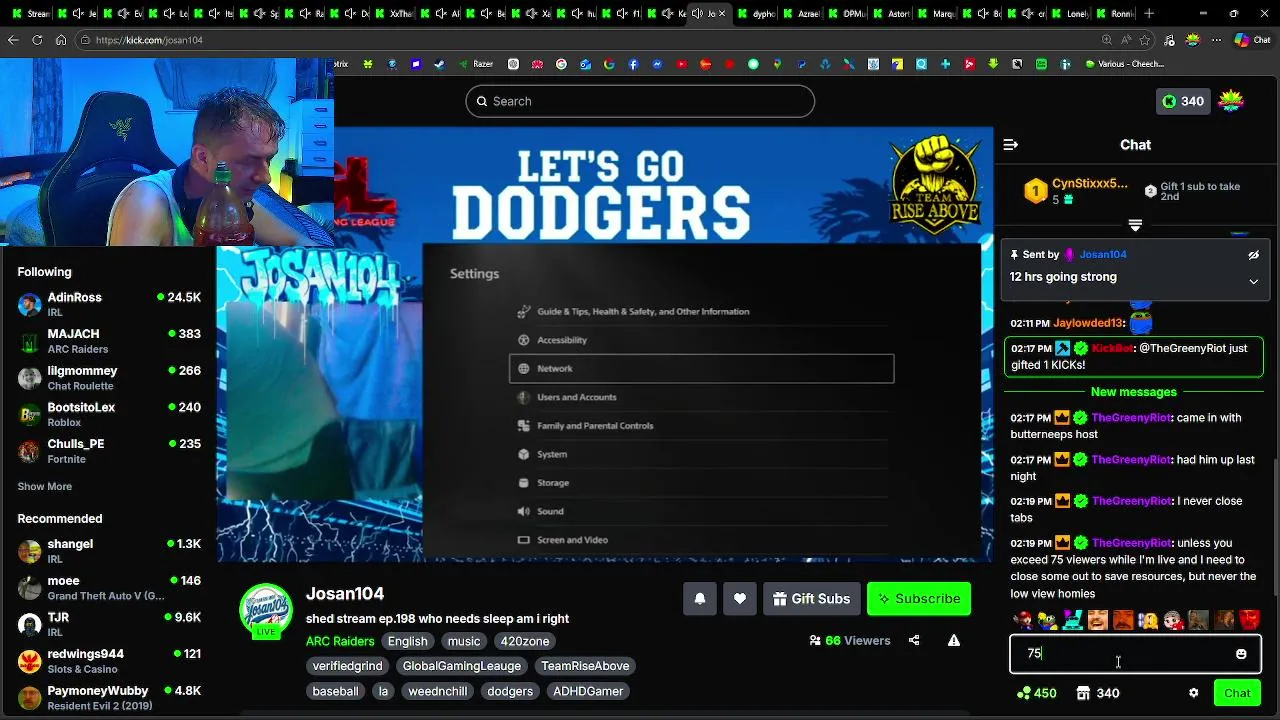This screenshot has width=1280, height=720.
Task: Open TJR recommended channel
Action: click(x=109, y=624)
